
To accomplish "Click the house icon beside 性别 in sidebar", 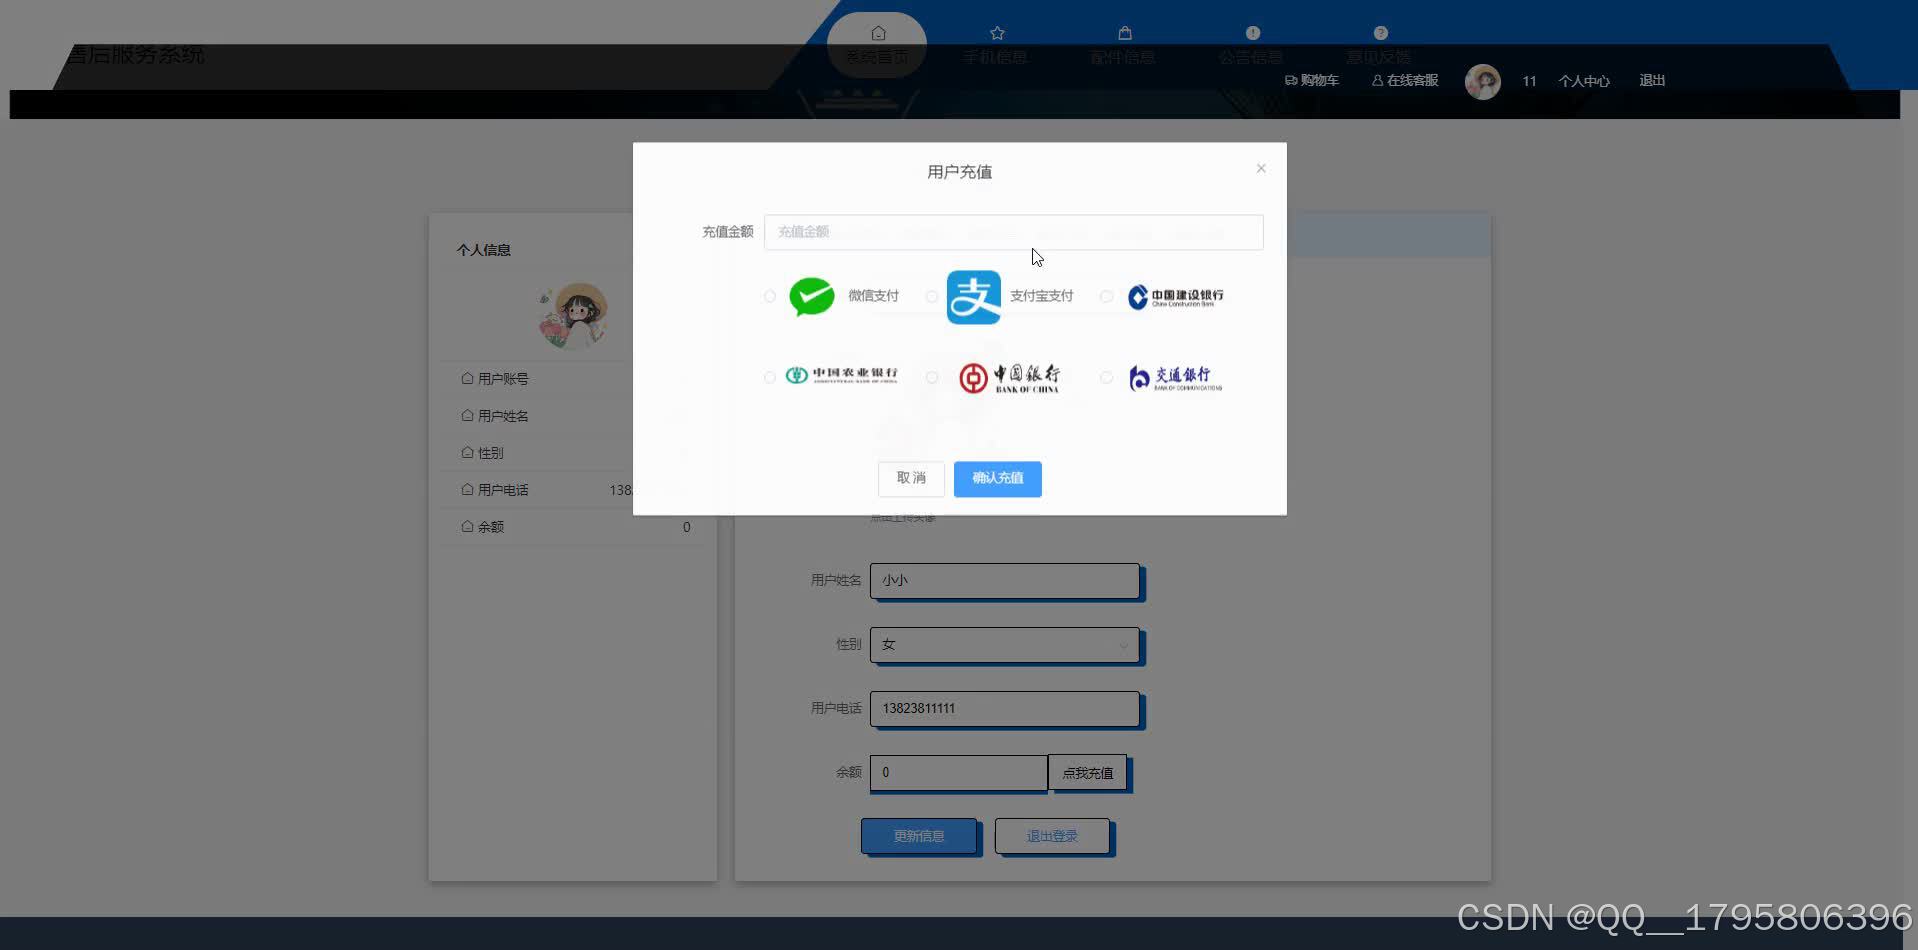I will tap(467, 452).
